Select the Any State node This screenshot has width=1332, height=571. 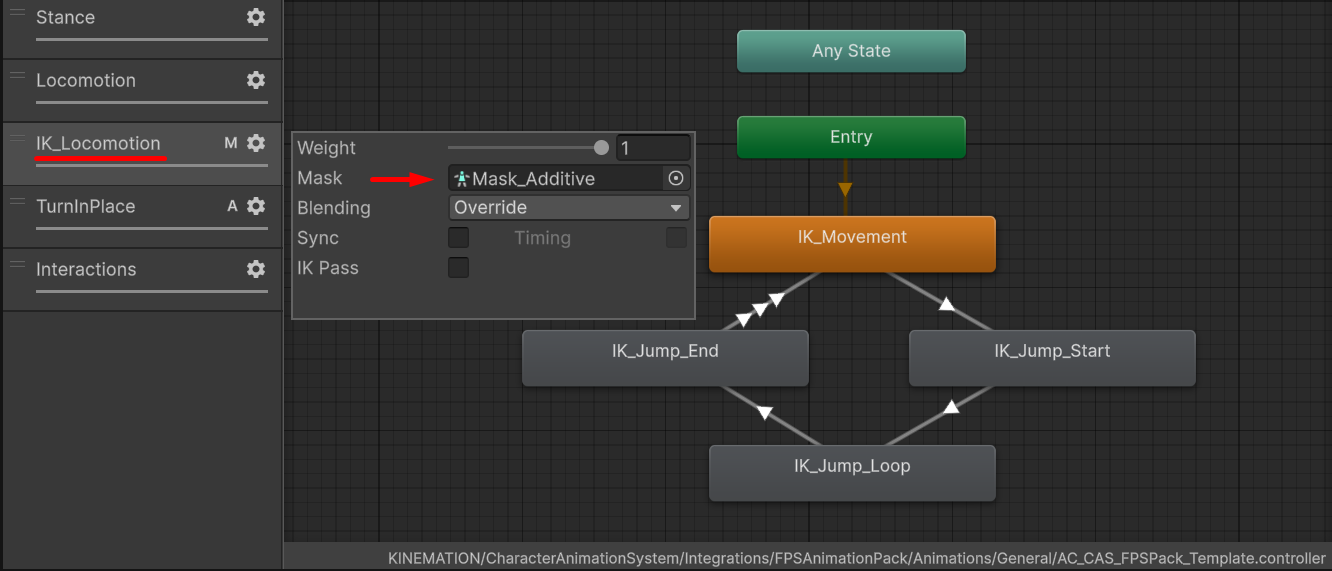(851, 51)
